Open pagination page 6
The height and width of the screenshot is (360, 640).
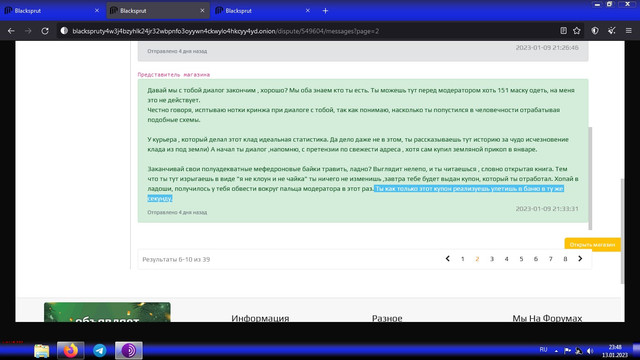pos(536,259)
